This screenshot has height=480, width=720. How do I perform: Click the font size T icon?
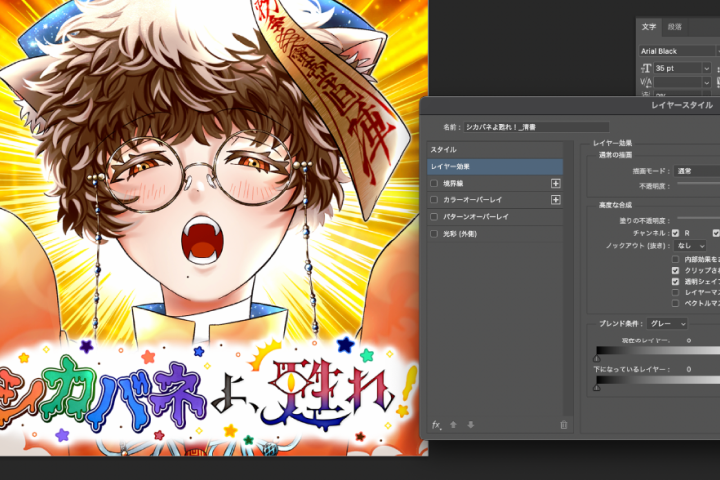point(646,67)
